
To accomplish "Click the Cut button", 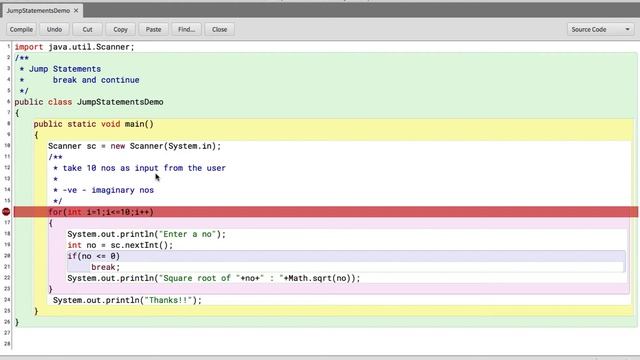I will (87, 29).
